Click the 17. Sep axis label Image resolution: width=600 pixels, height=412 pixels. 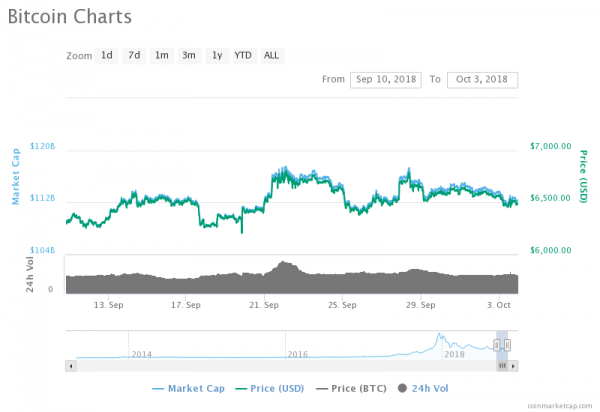[186, 305]
